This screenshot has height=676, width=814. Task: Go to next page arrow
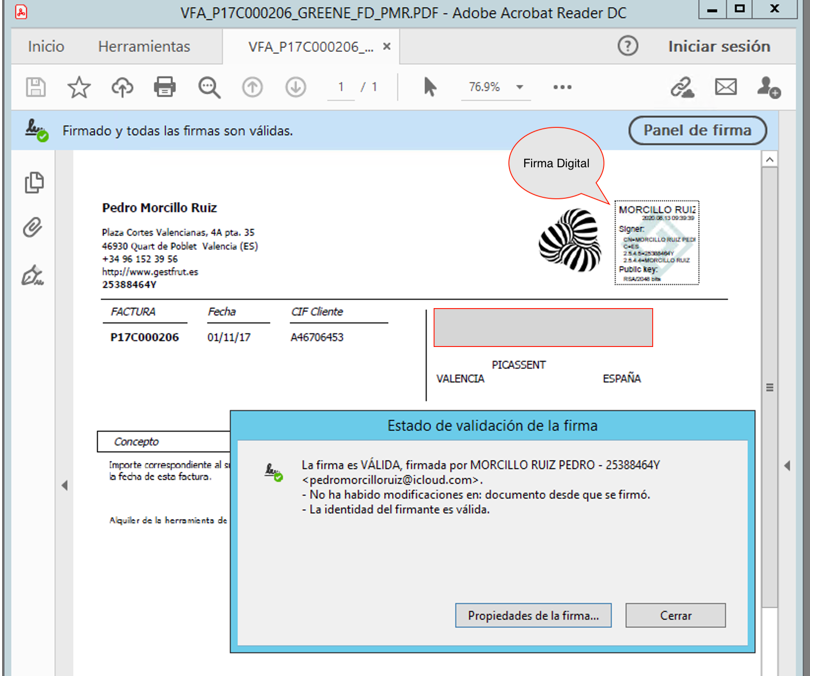[296, 87]
